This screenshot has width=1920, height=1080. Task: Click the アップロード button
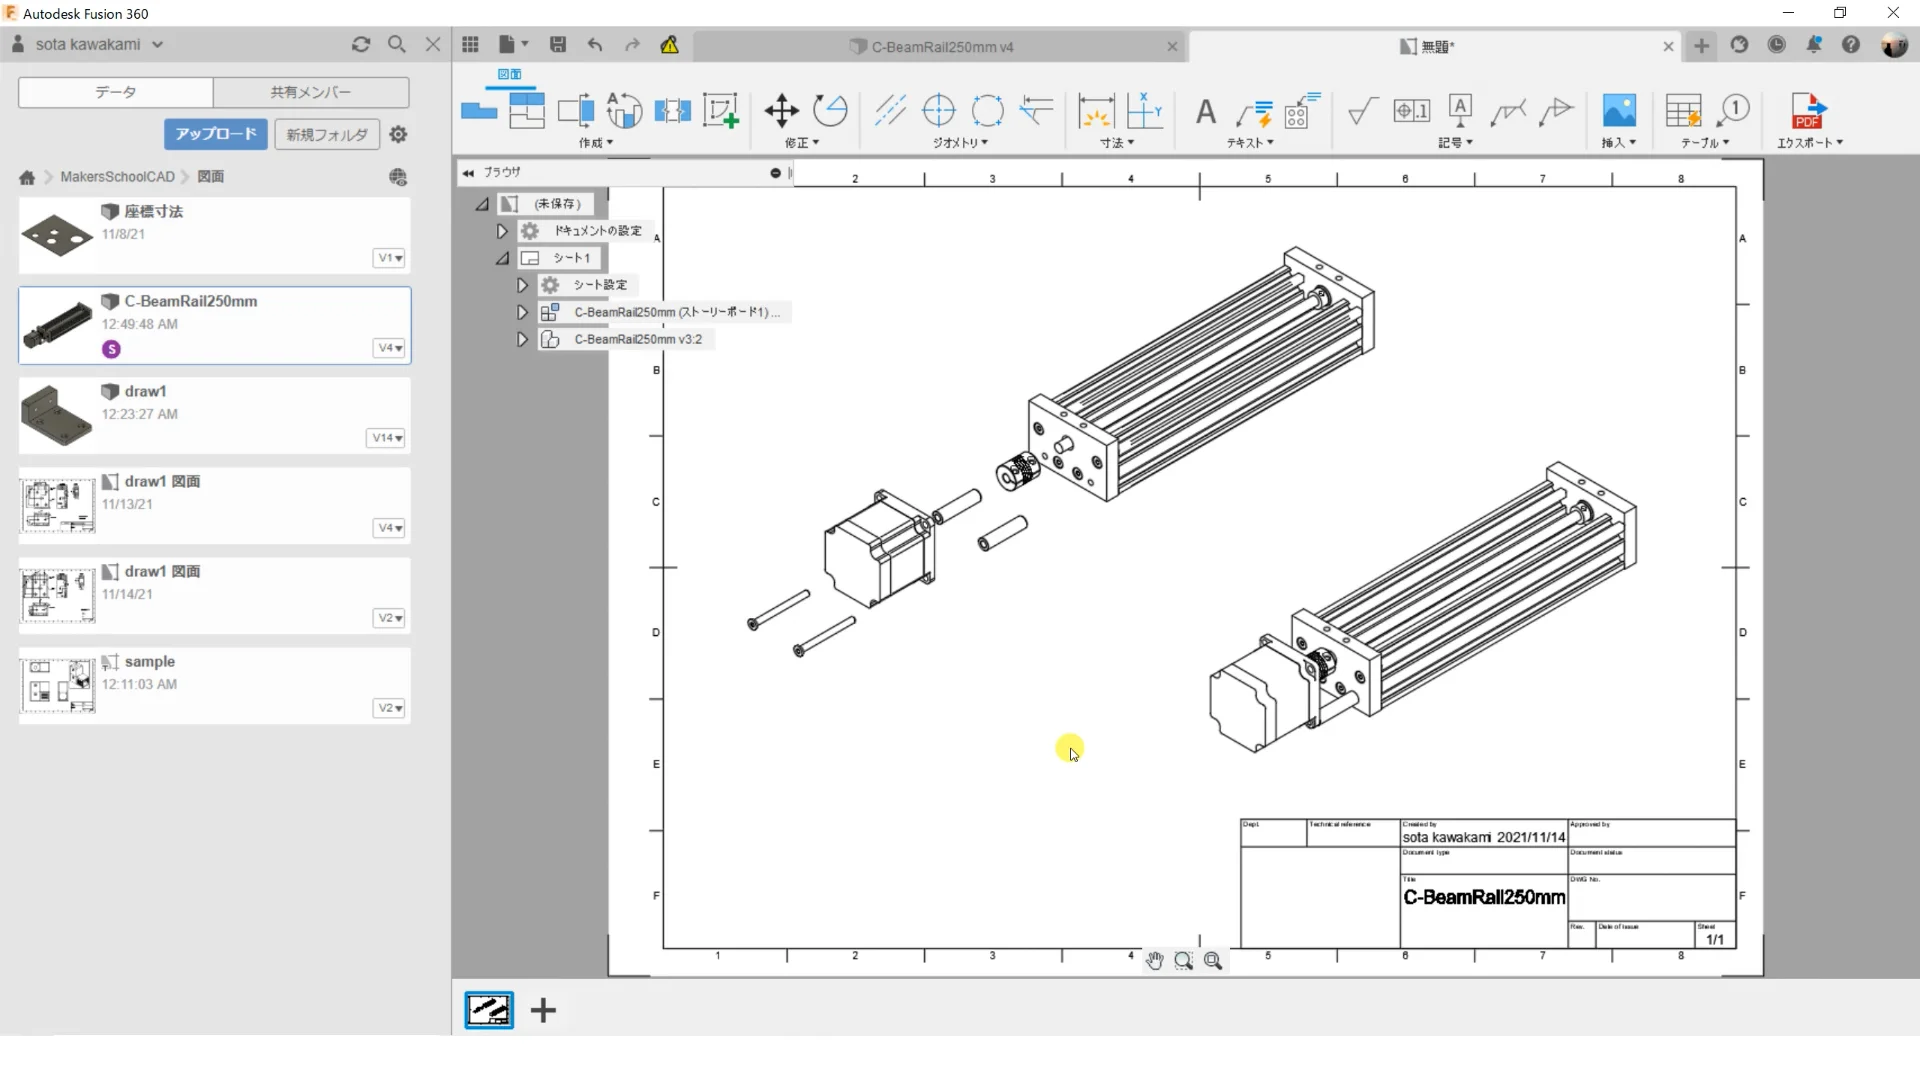[x=216, y=134]
